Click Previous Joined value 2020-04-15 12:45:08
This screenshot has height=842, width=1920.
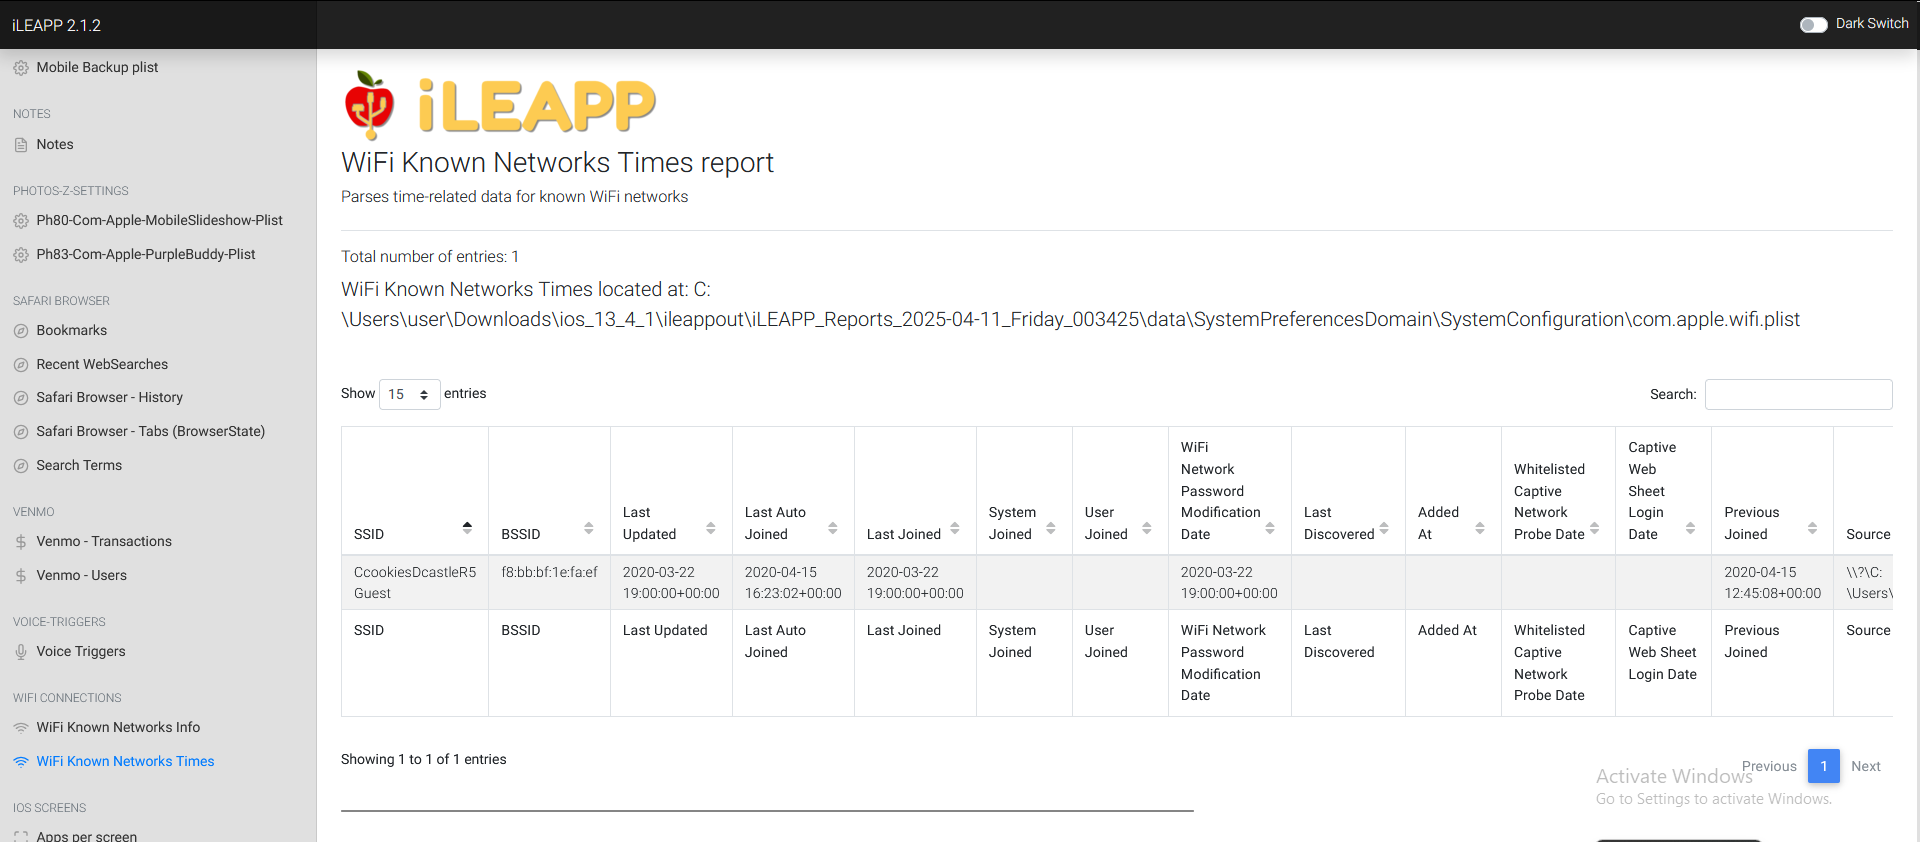[x=1772, y=583]
